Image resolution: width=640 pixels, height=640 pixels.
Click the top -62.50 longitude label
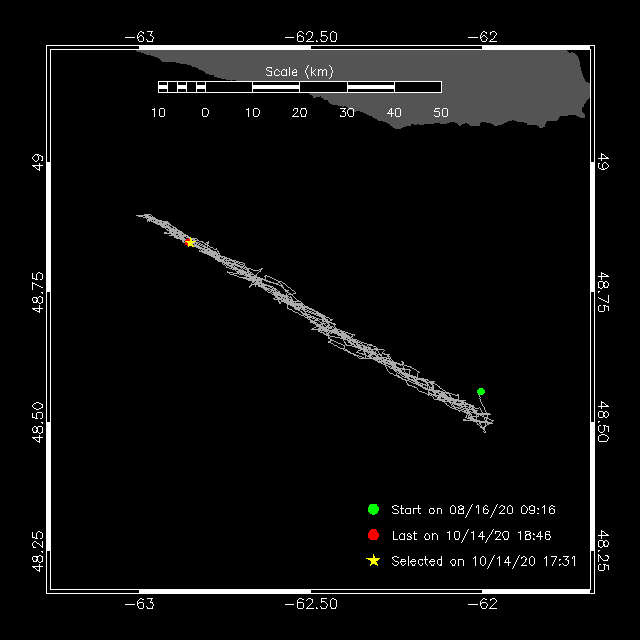click(311, 37)
